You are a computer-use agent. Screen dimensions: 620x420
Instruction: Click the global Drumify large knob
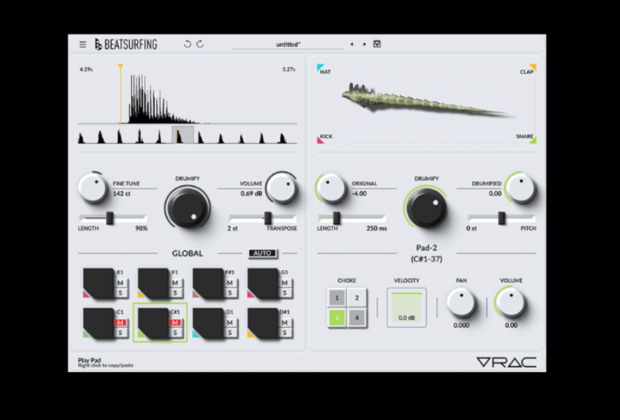pyautogui.click(x=187, y=208)
